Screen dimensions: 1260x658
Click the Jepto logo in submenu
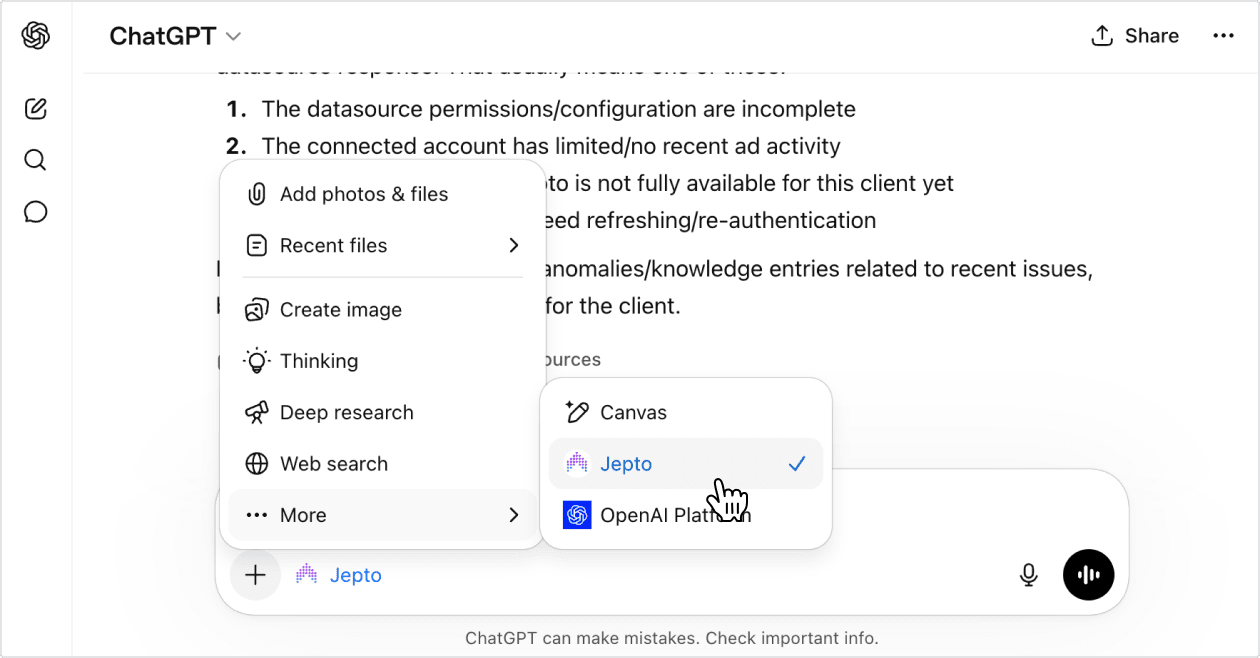577,463
